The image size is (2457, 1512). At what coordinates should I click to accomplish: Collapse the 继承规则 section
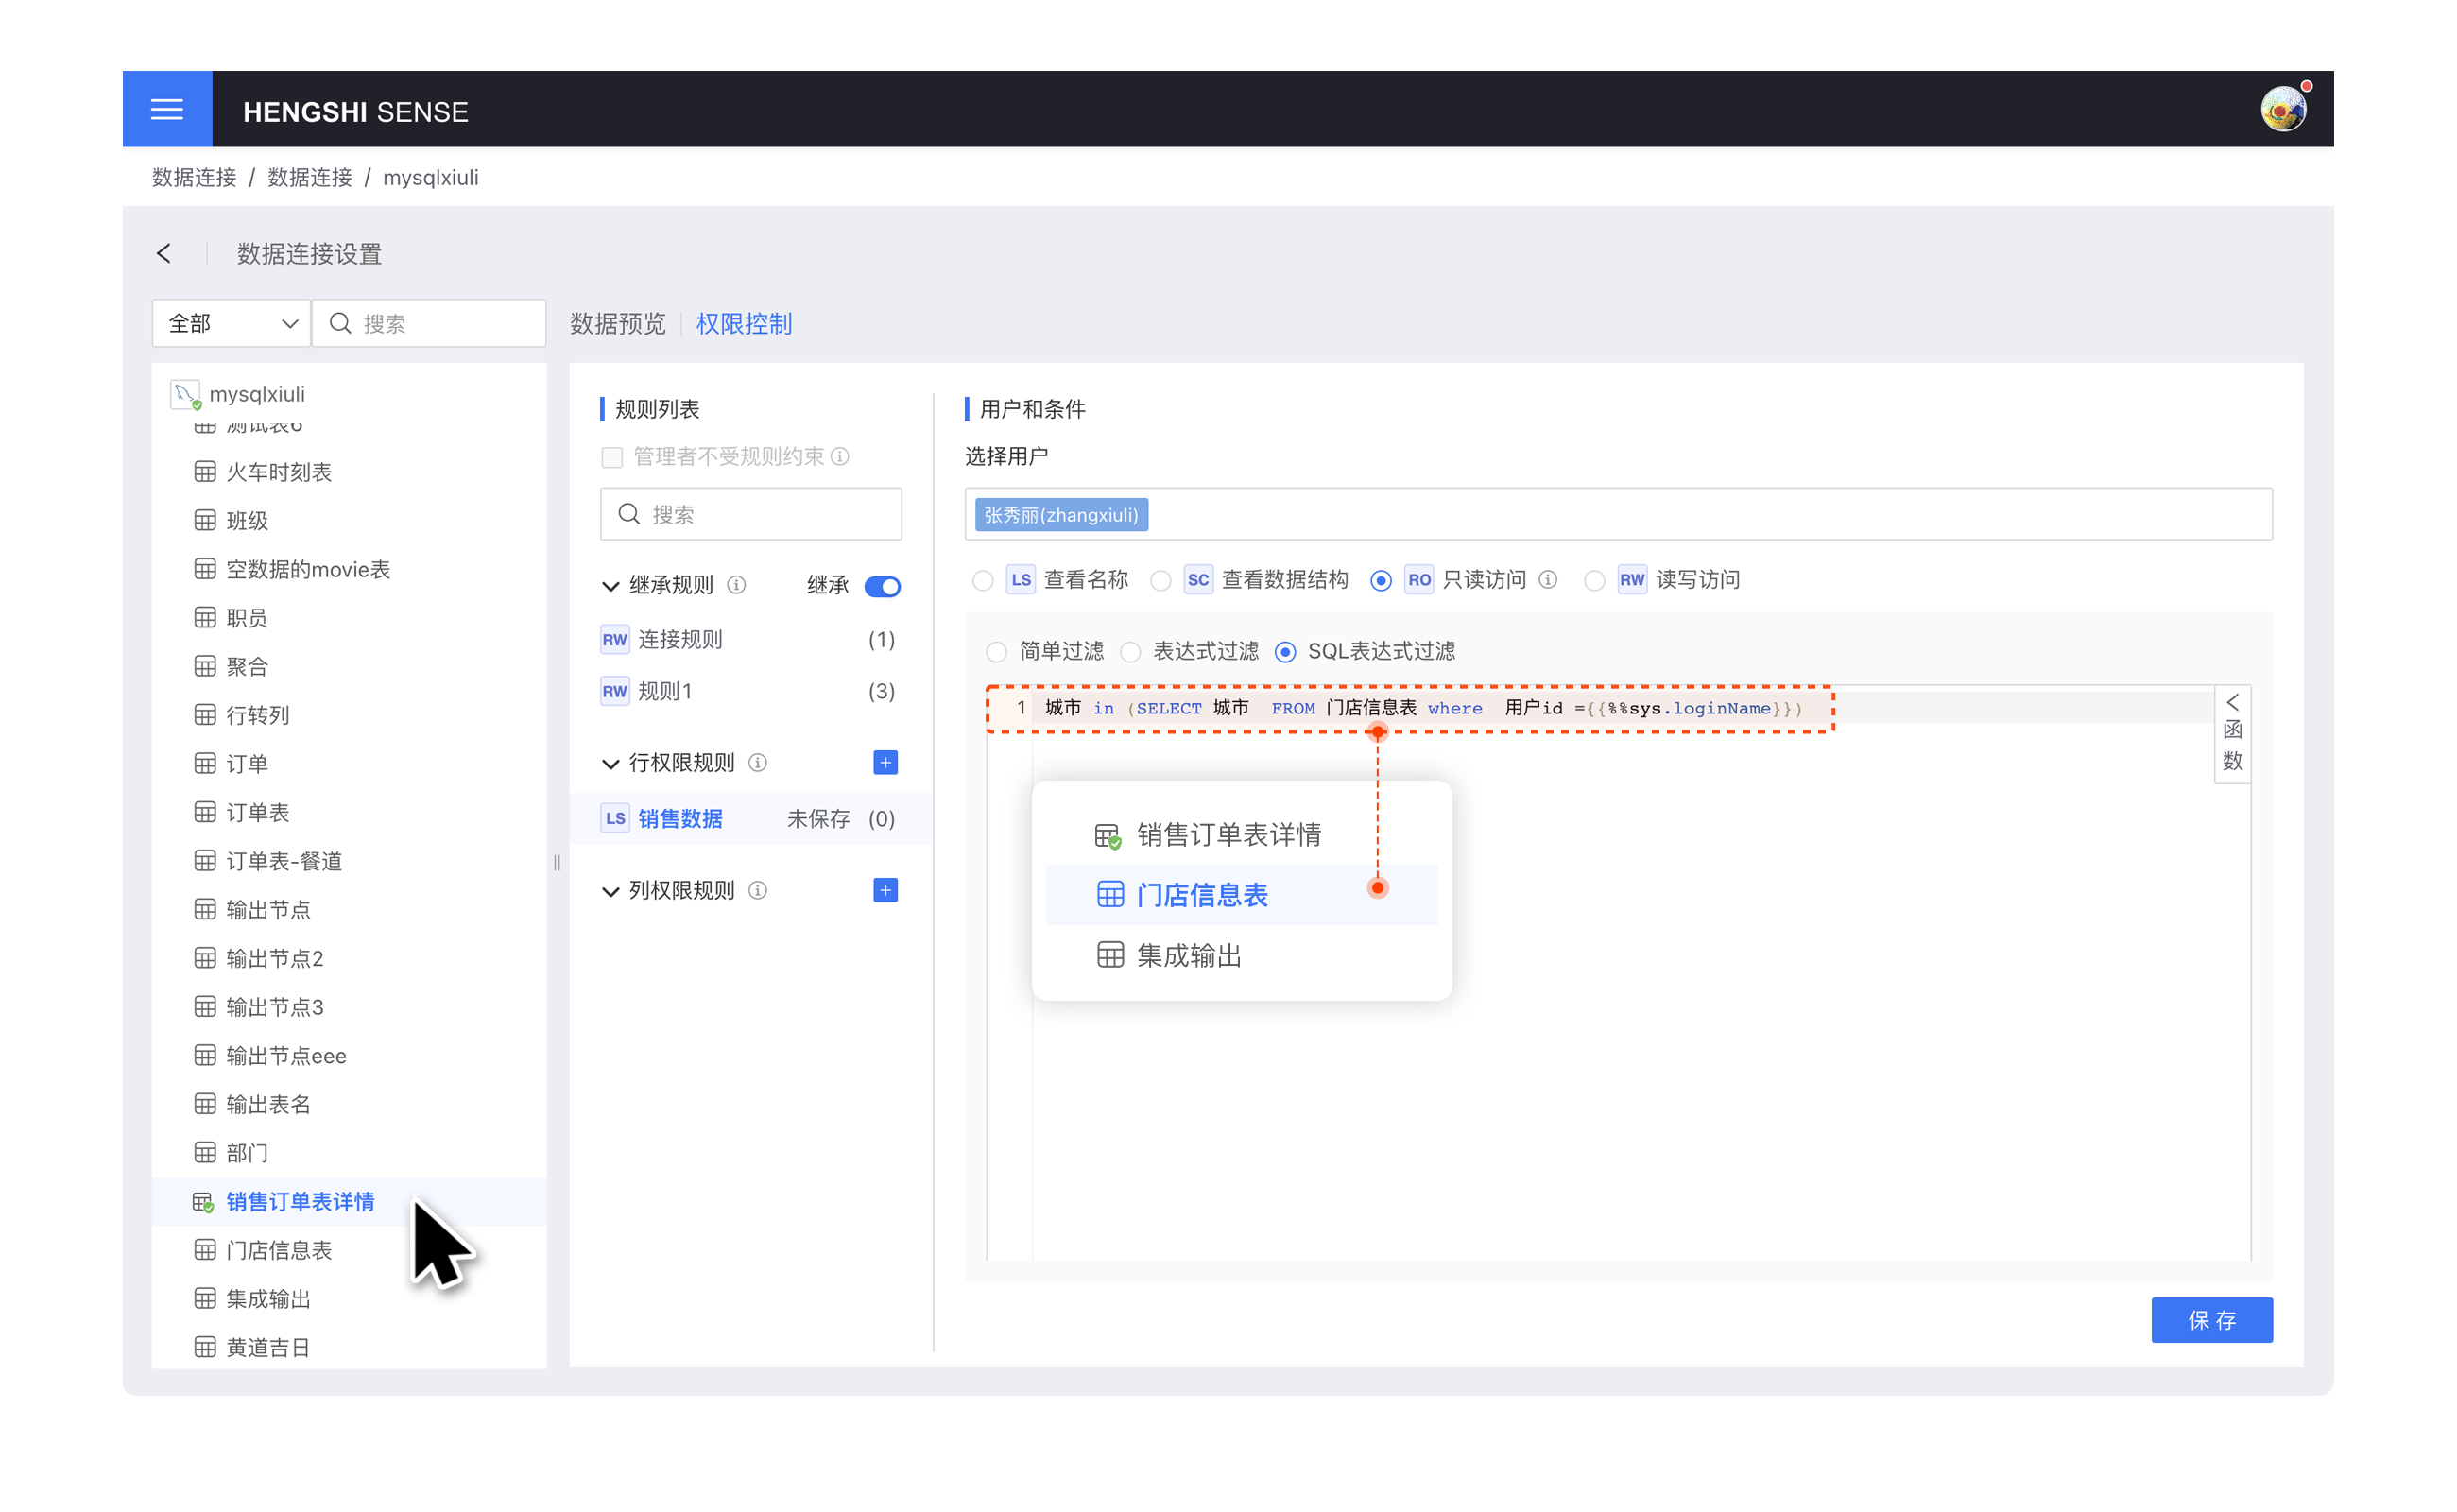point(610,586)
